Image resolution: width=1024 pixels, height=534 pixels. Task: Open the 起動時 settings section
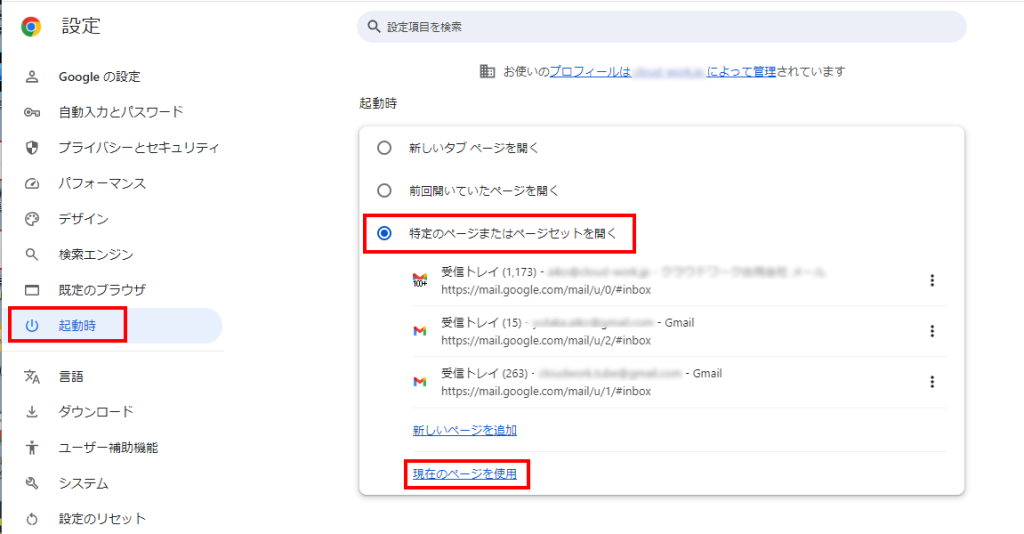click(x=77, y=326)
